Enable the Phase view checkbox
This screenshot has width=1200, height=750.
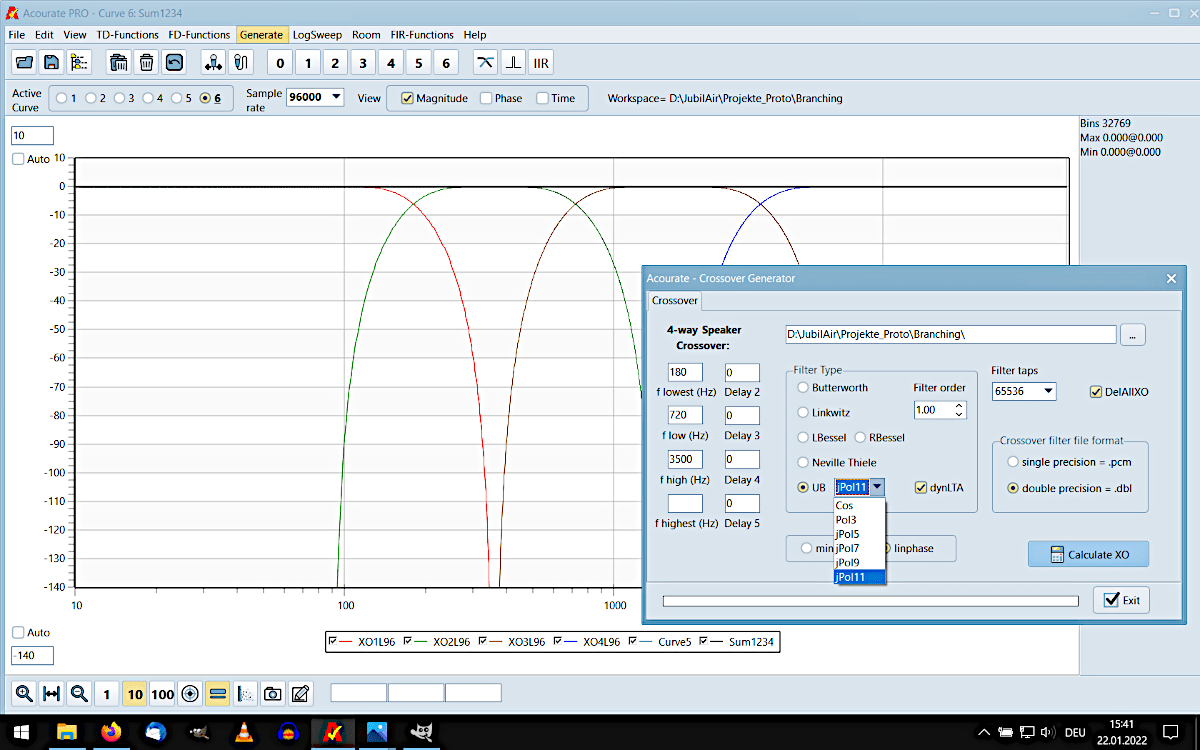click(x=486, y=98)
